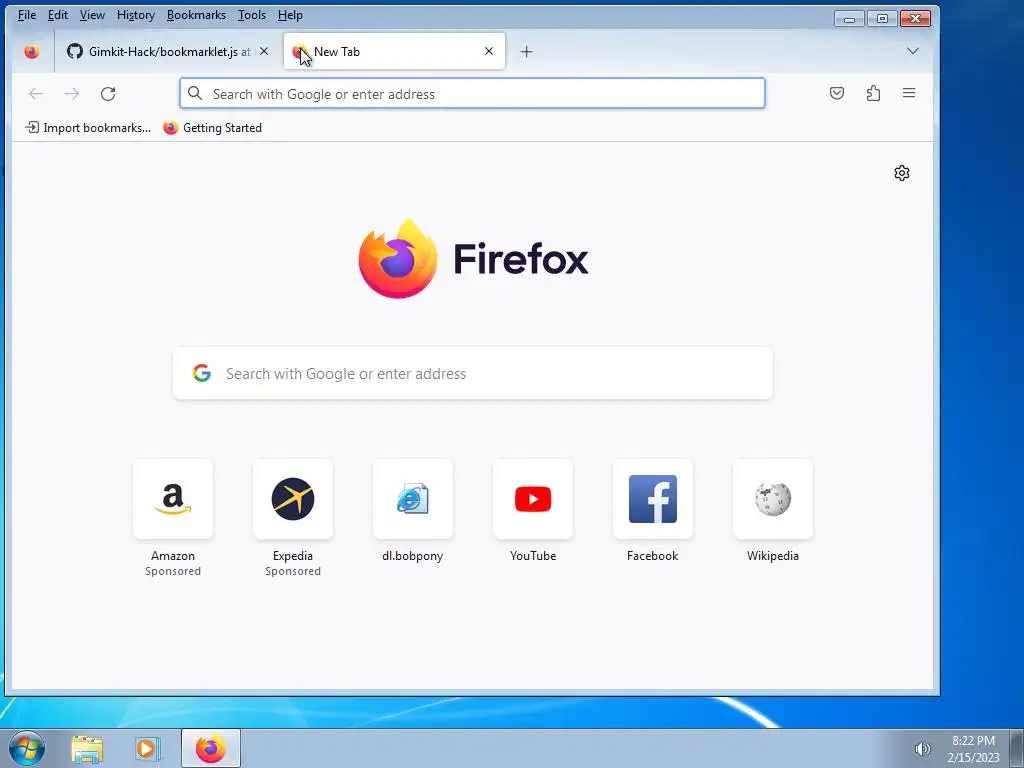The width and height of the screenshot is (1024, 768).
Task: Open Windows Explorer from the taskbar
Action: point(88,749)
